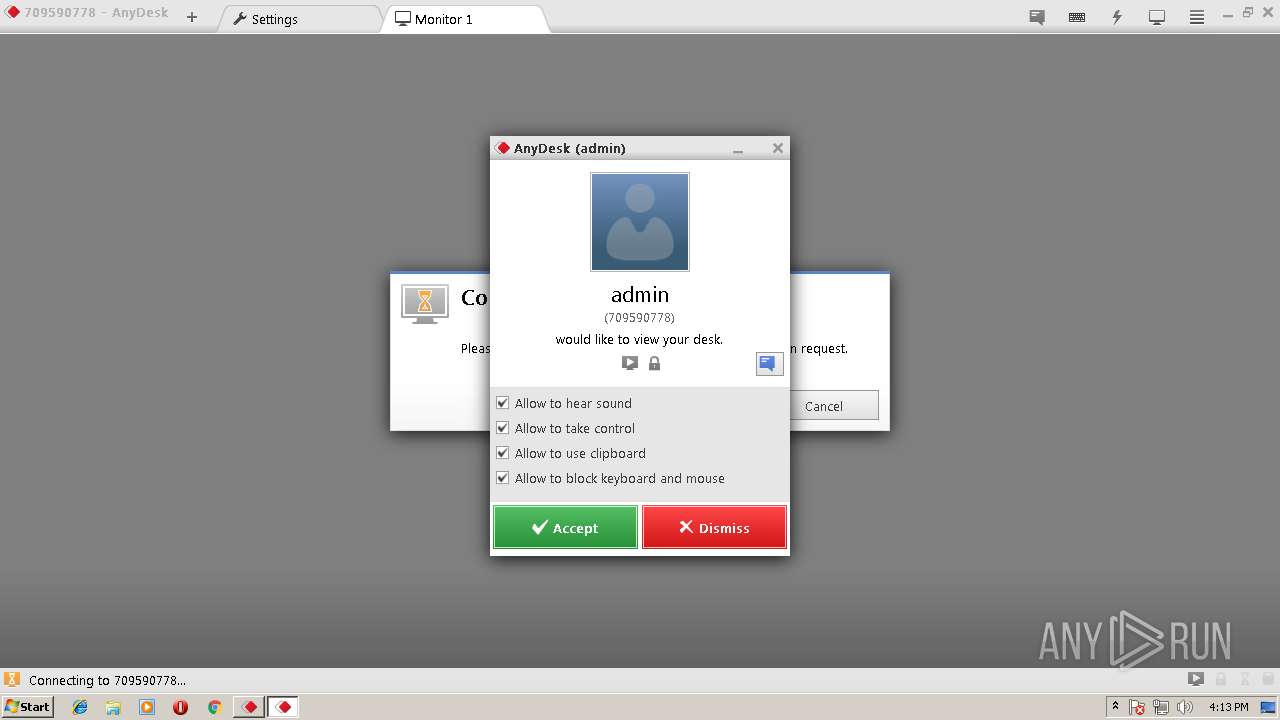Open the network tray icon
This screenshot has height=720, width=1280.
pos(1161,707)
